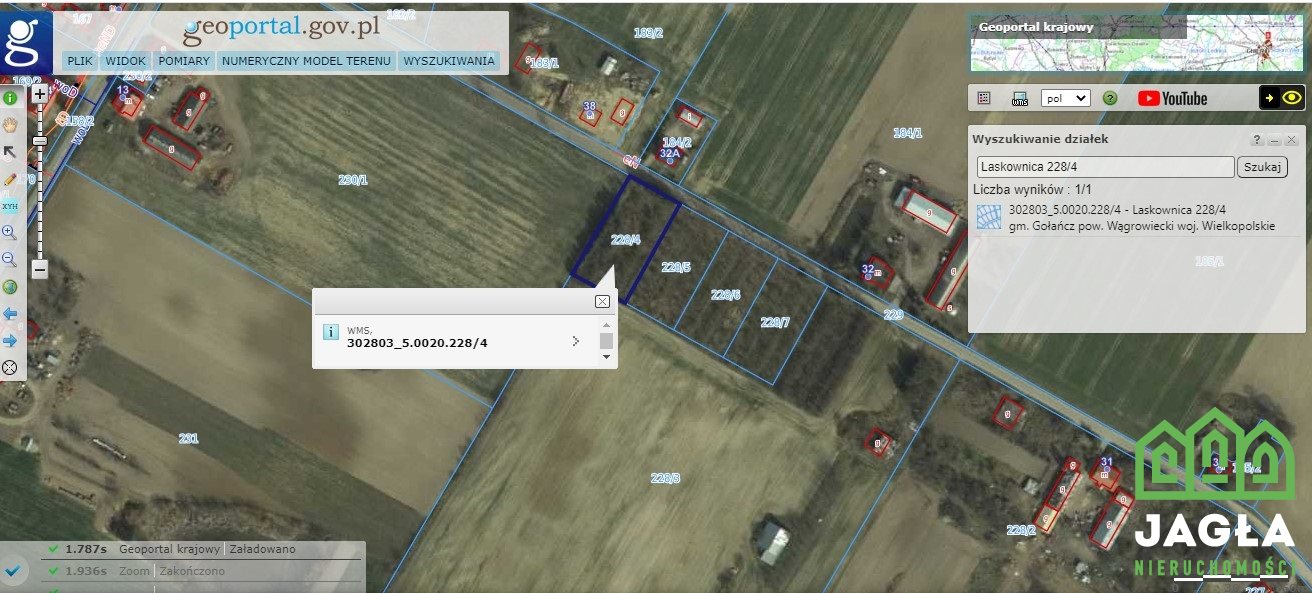This screenshot has width=1312, height=593.
Task: Open the XYH coordinates tool
Action: (x=10, y=206)
